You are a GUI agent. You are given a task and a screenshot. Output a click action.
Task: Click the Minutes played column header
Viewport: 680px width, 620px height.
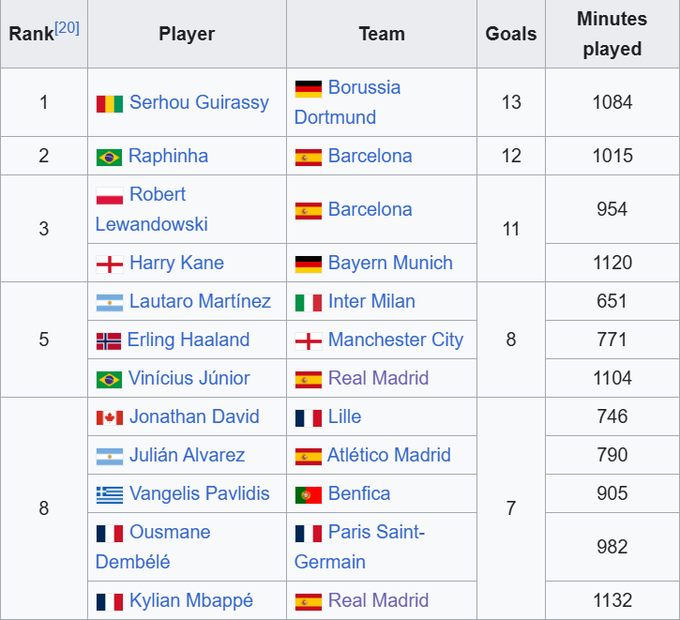[612, 34]
